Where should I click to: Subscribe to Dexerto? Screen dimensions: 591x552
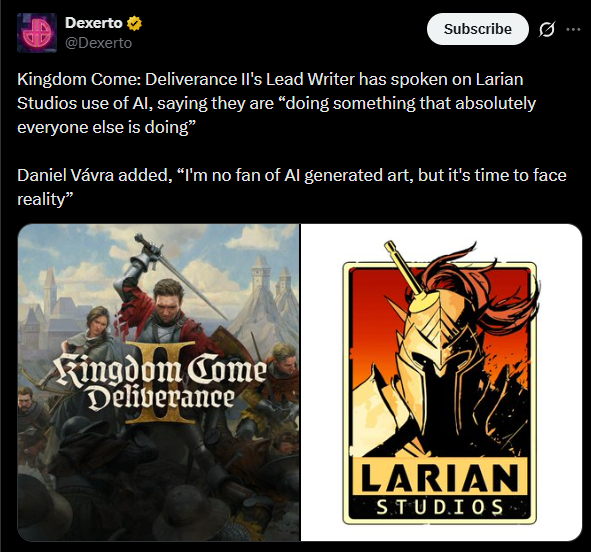478,29
